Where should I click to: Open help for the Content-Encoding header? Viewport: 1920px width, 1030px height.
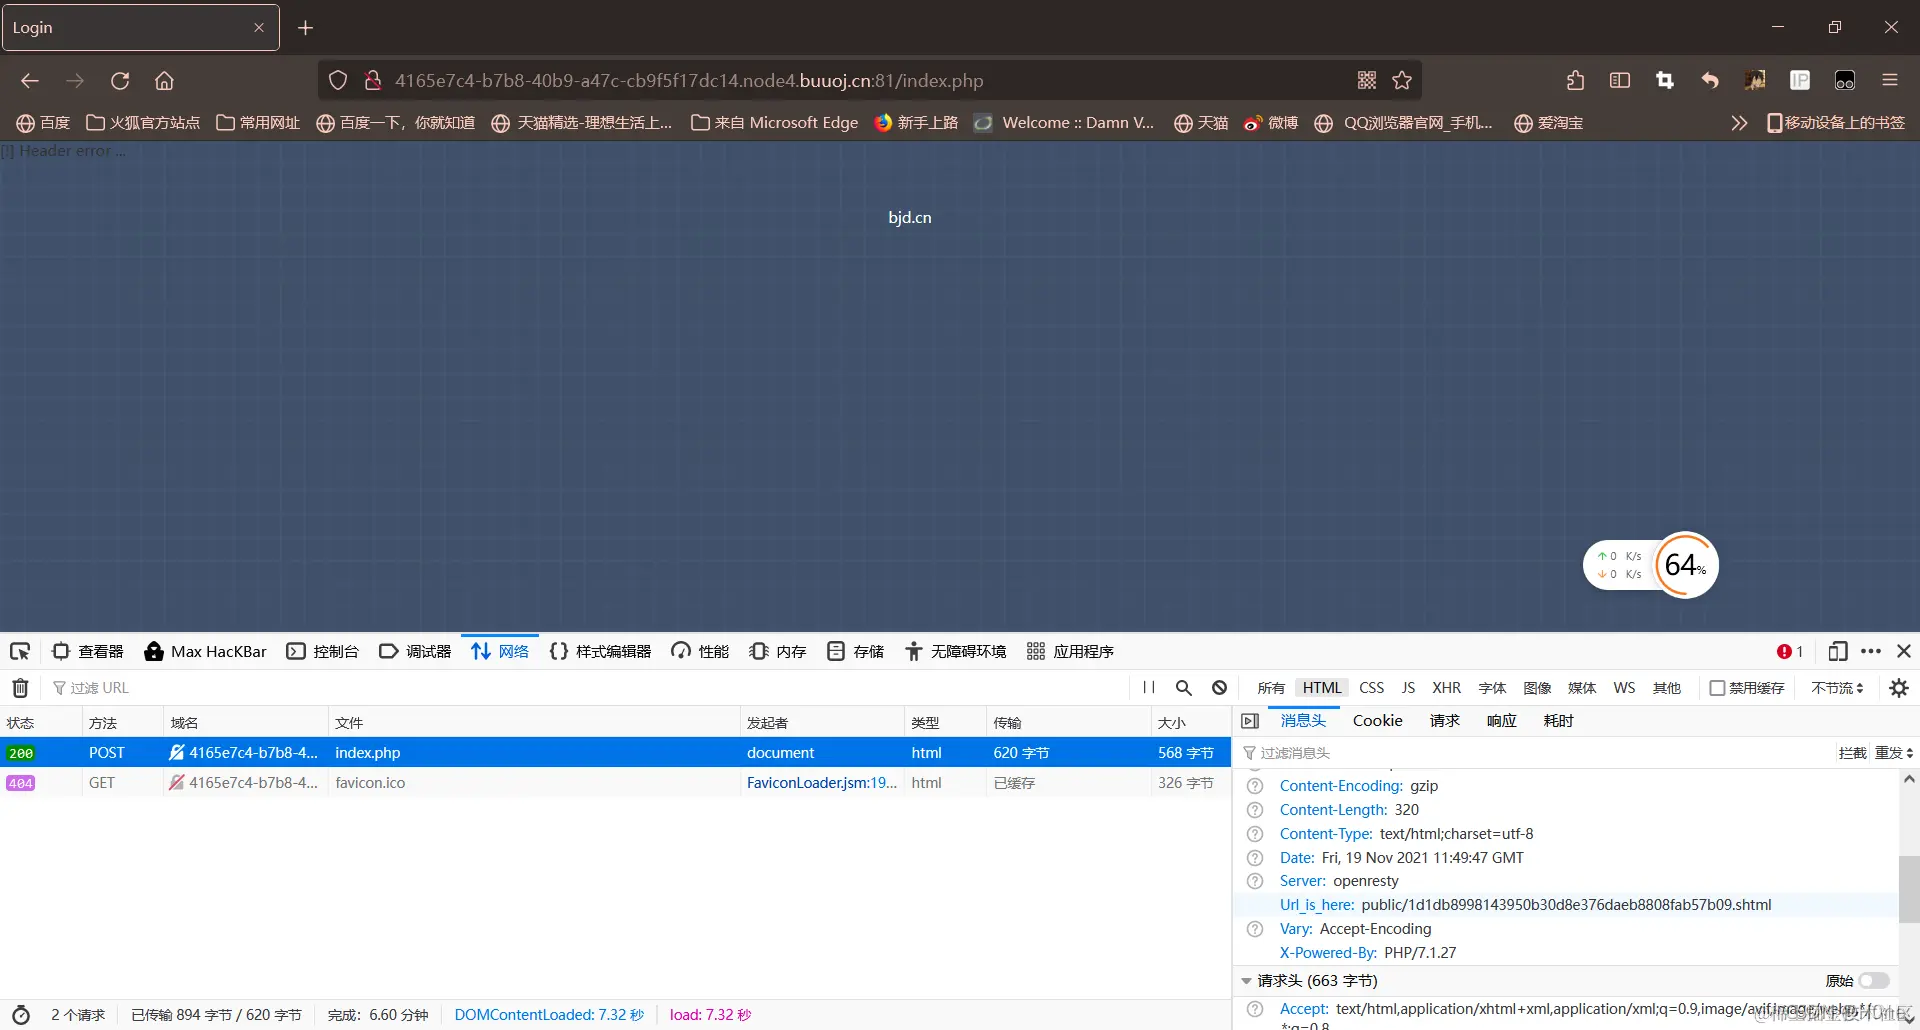(x=1255, y=786)
